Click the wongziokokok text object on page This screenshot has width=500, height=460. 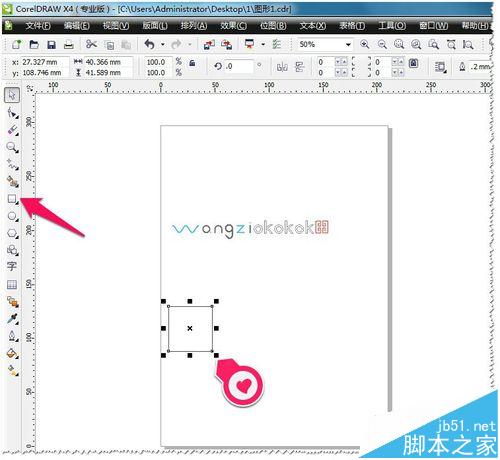[250, 228]
